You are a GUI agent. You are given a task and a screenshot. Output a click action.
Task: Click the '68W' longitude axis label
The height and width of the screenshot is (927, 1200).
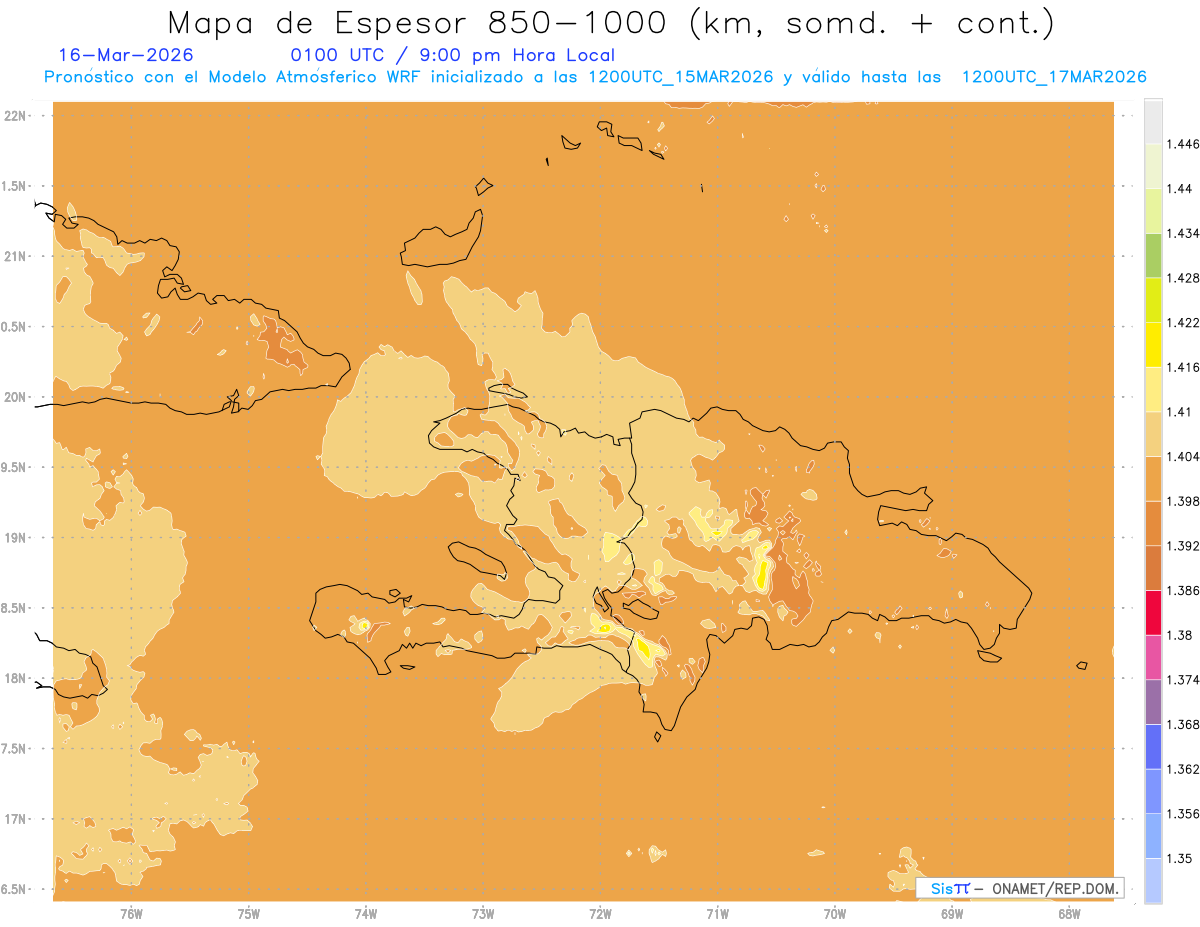1069,914
